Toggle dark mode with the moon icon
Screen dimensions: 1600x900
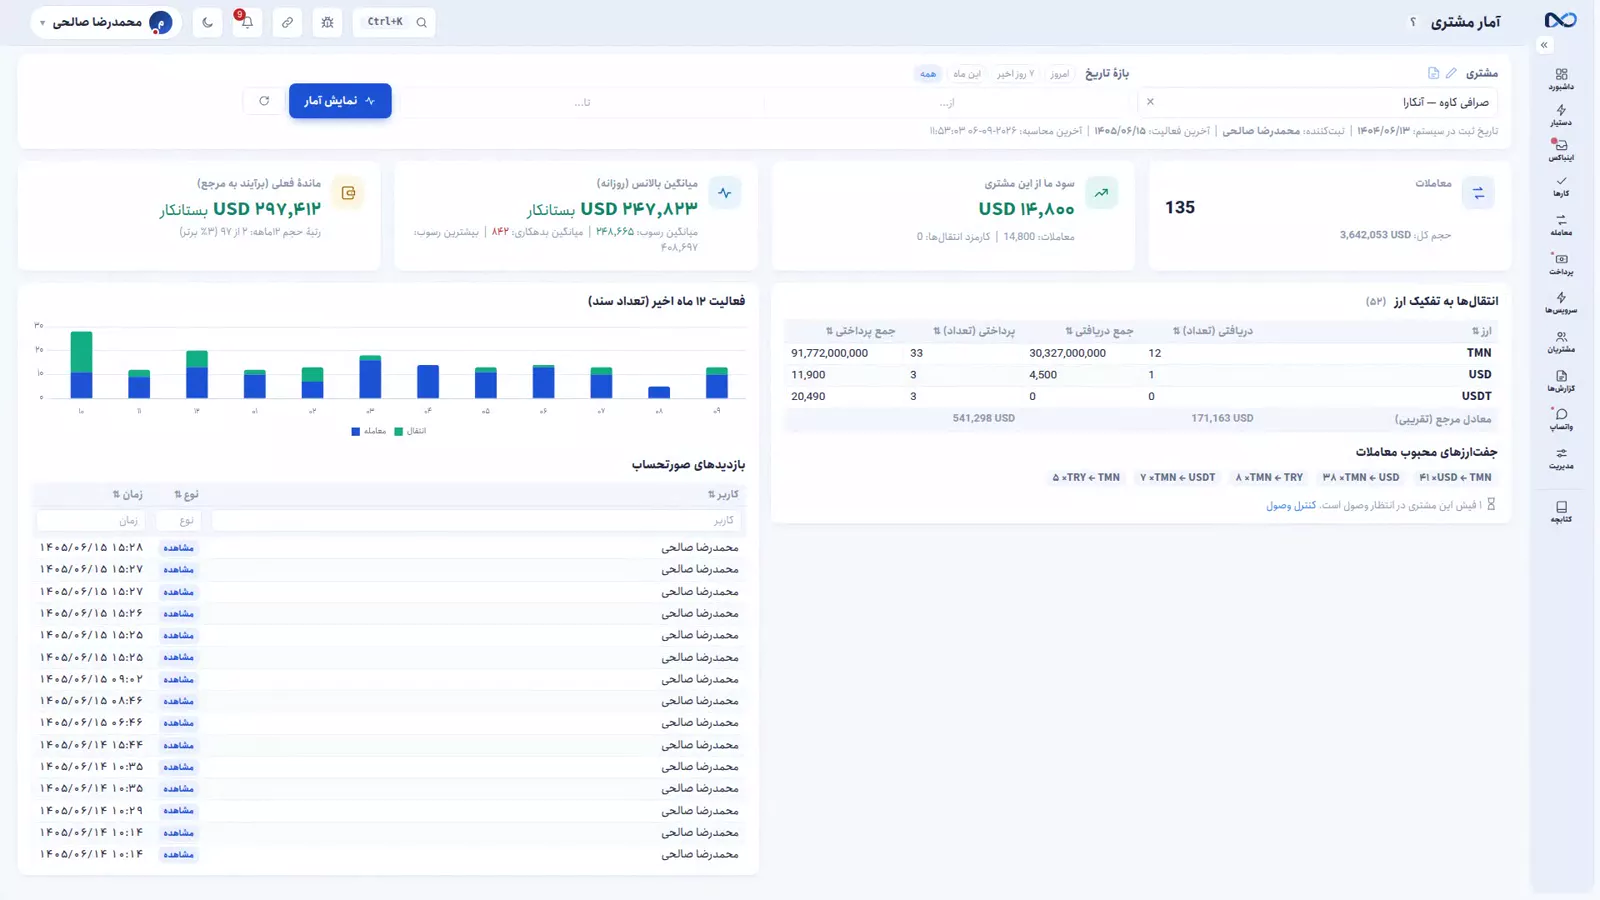[207, 22]
